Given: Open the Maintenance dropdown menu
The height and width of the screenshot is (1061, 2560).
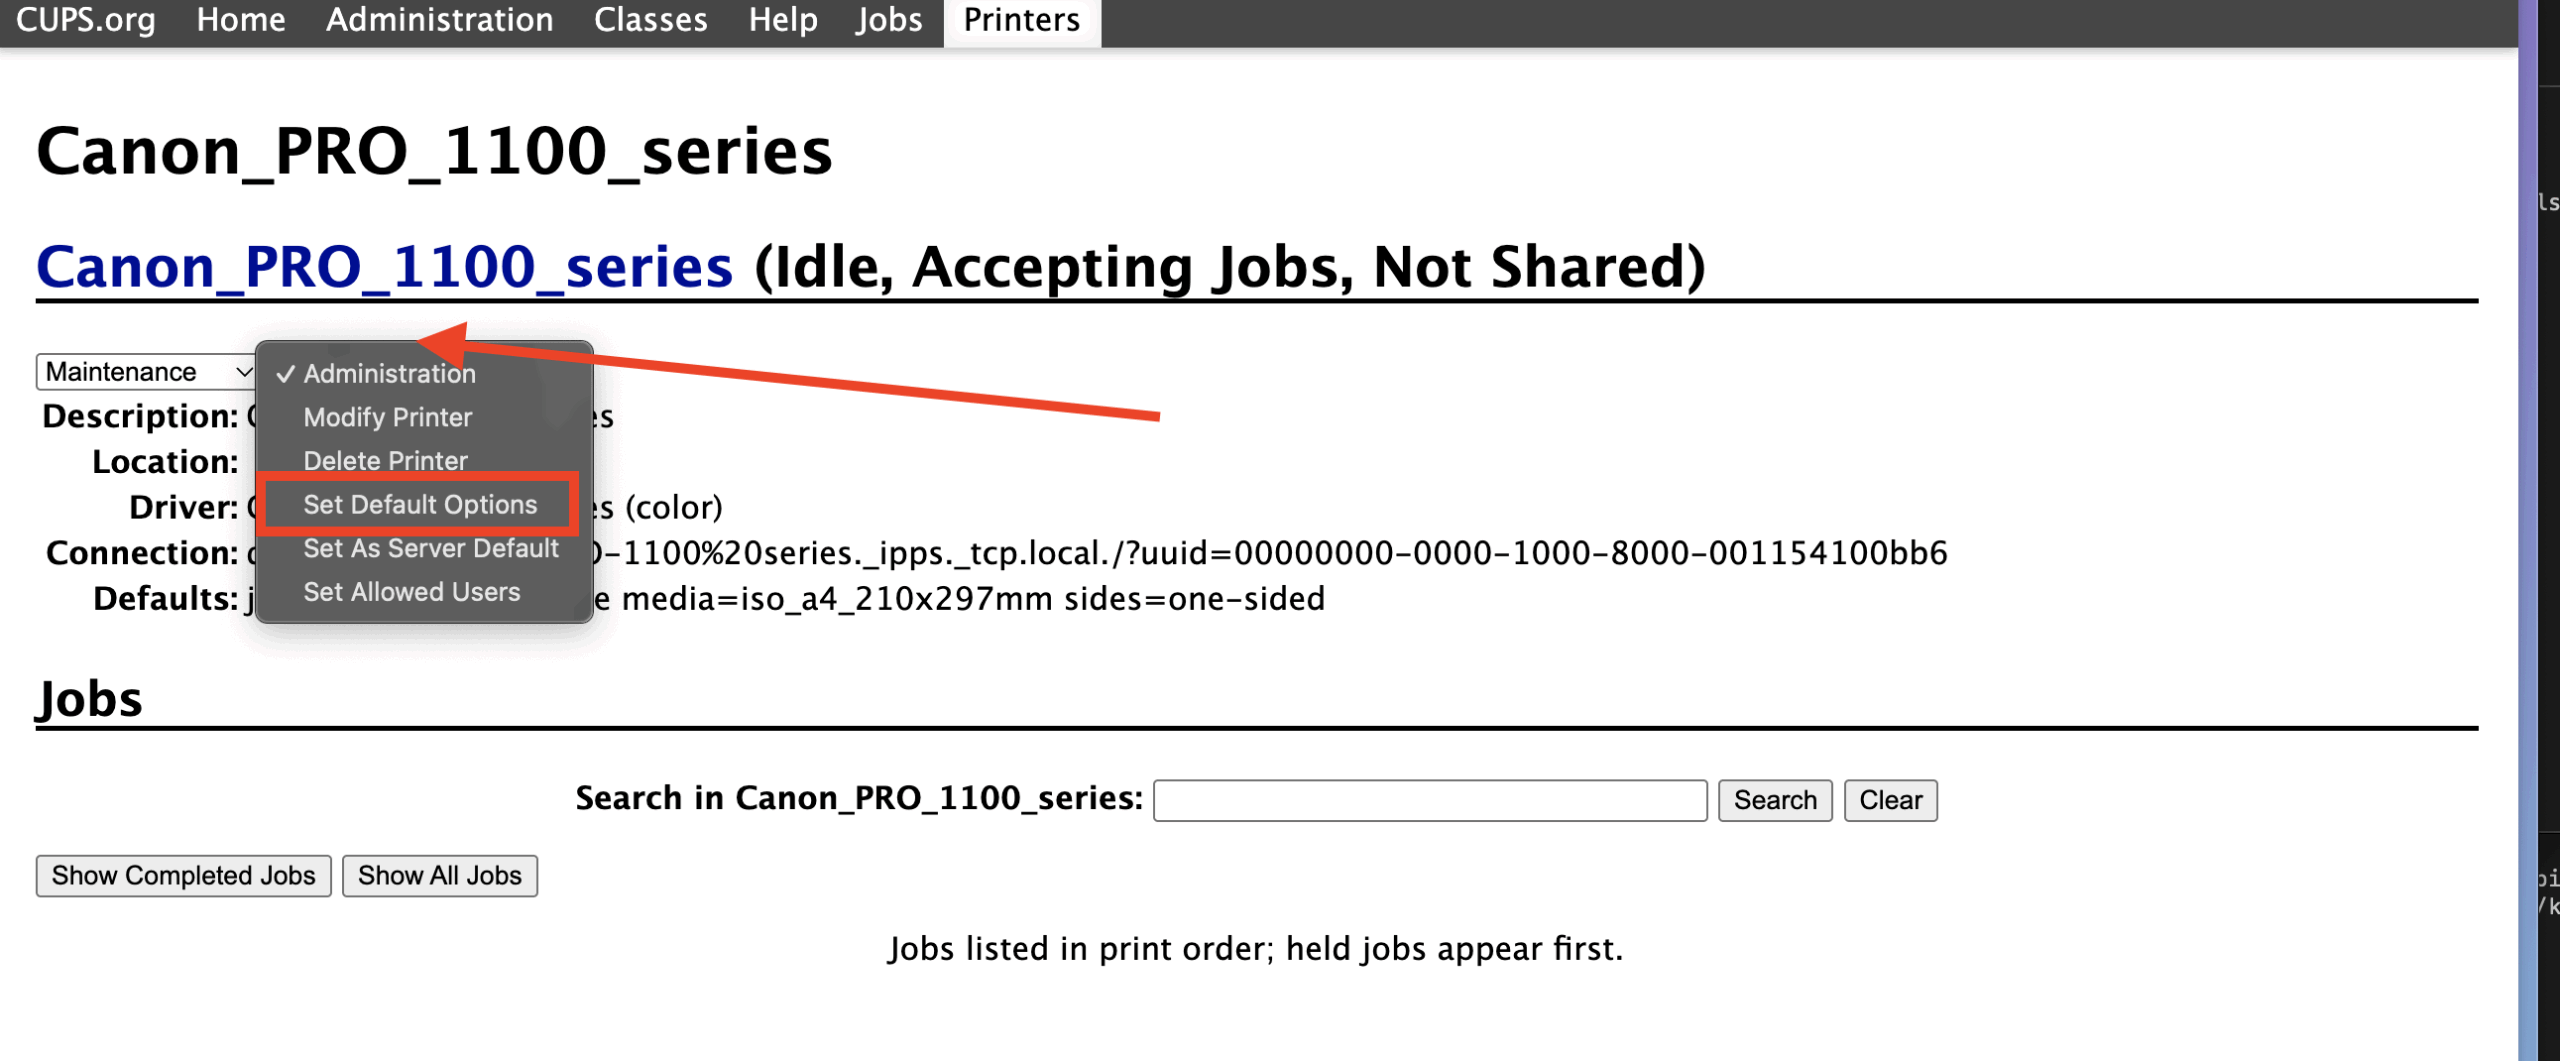Looking at the screenshot, I should (x=146, y=372).
